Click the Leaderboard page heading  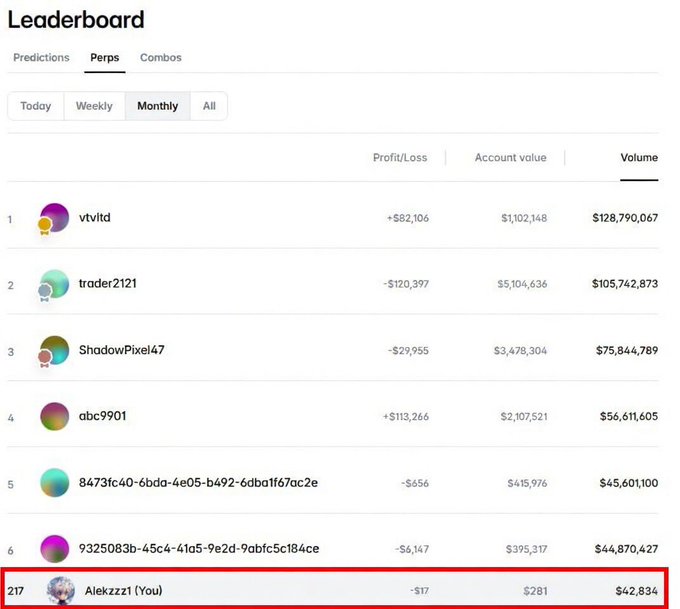[x=76, y=20]
